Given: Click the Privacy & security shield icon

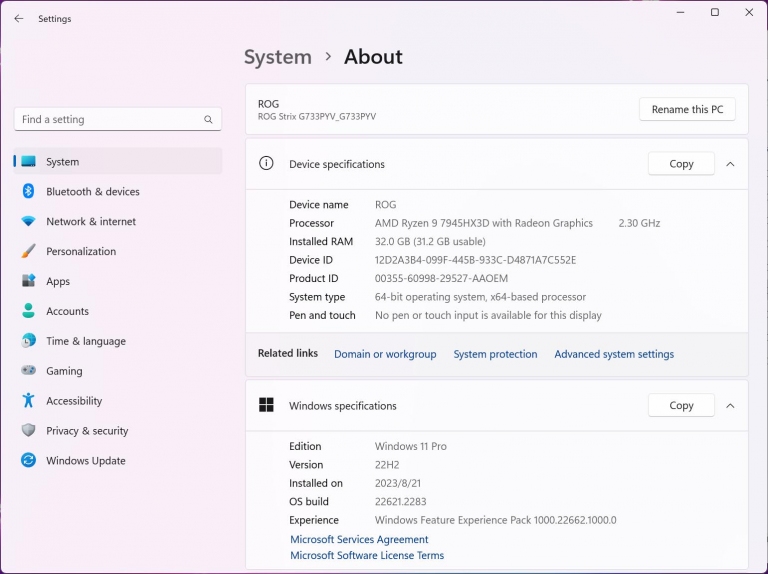Looking at the screenshot, I should 28,430.
